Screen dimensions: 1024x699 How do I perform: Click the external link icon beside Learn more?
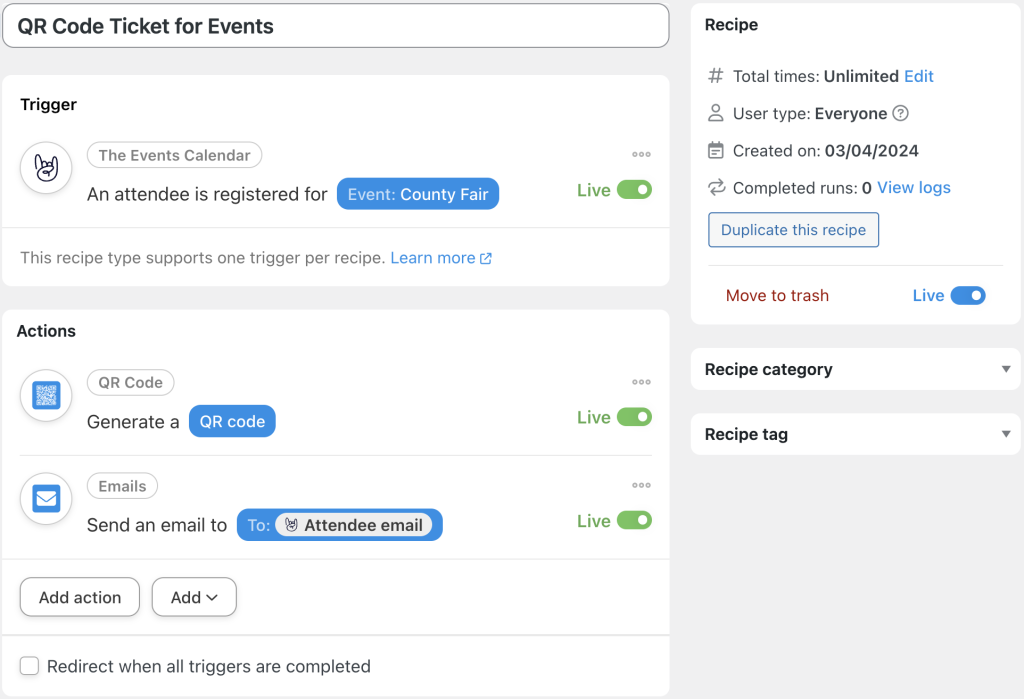coord(486,259)
